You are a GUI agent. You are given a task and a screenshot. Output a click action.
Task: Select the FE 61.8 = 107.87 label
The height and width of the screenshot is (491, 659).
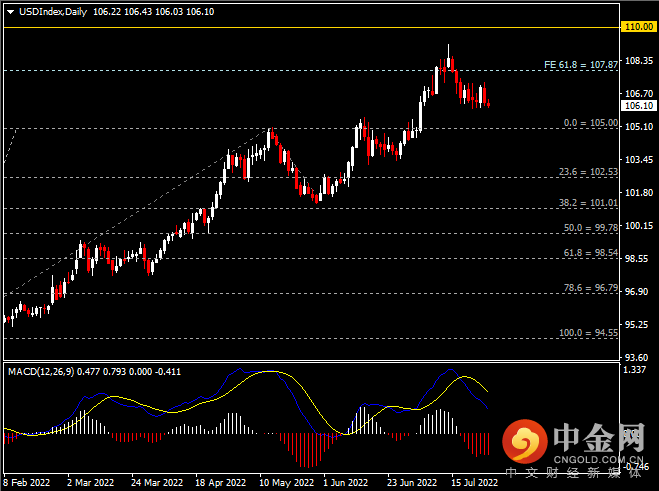click(581, 65)
